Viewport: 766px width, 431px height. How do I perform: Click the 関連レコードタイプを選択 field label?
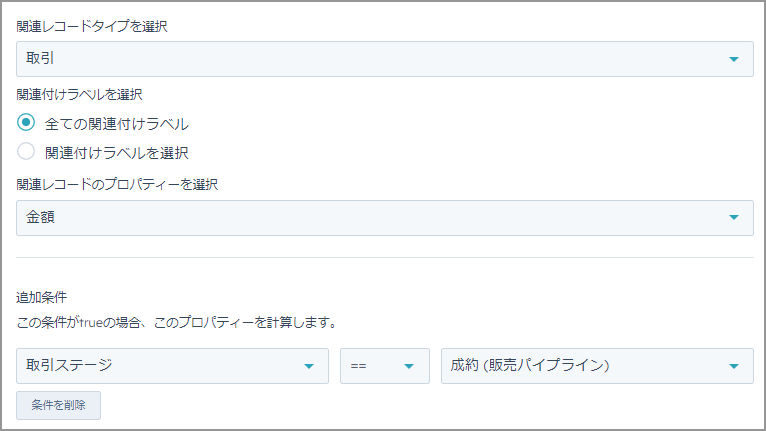(91, 26)
